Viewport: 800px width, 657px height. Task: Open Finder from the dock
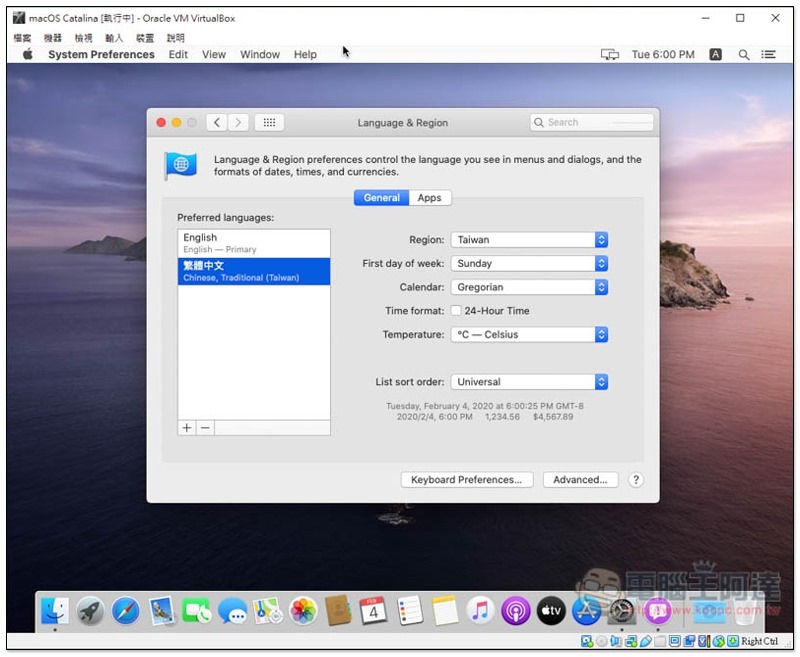tap(55, 611)
